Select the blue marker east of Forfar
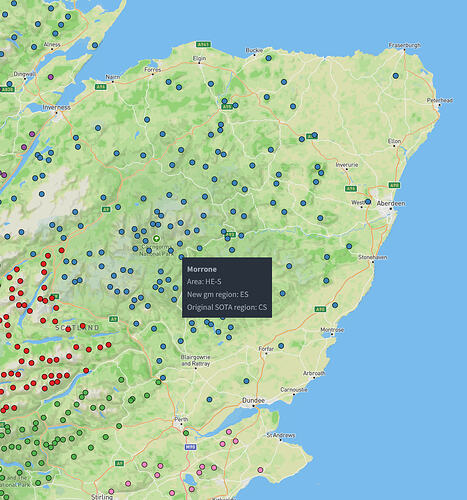Screen dimensions: 467x500 pos(281,346)
